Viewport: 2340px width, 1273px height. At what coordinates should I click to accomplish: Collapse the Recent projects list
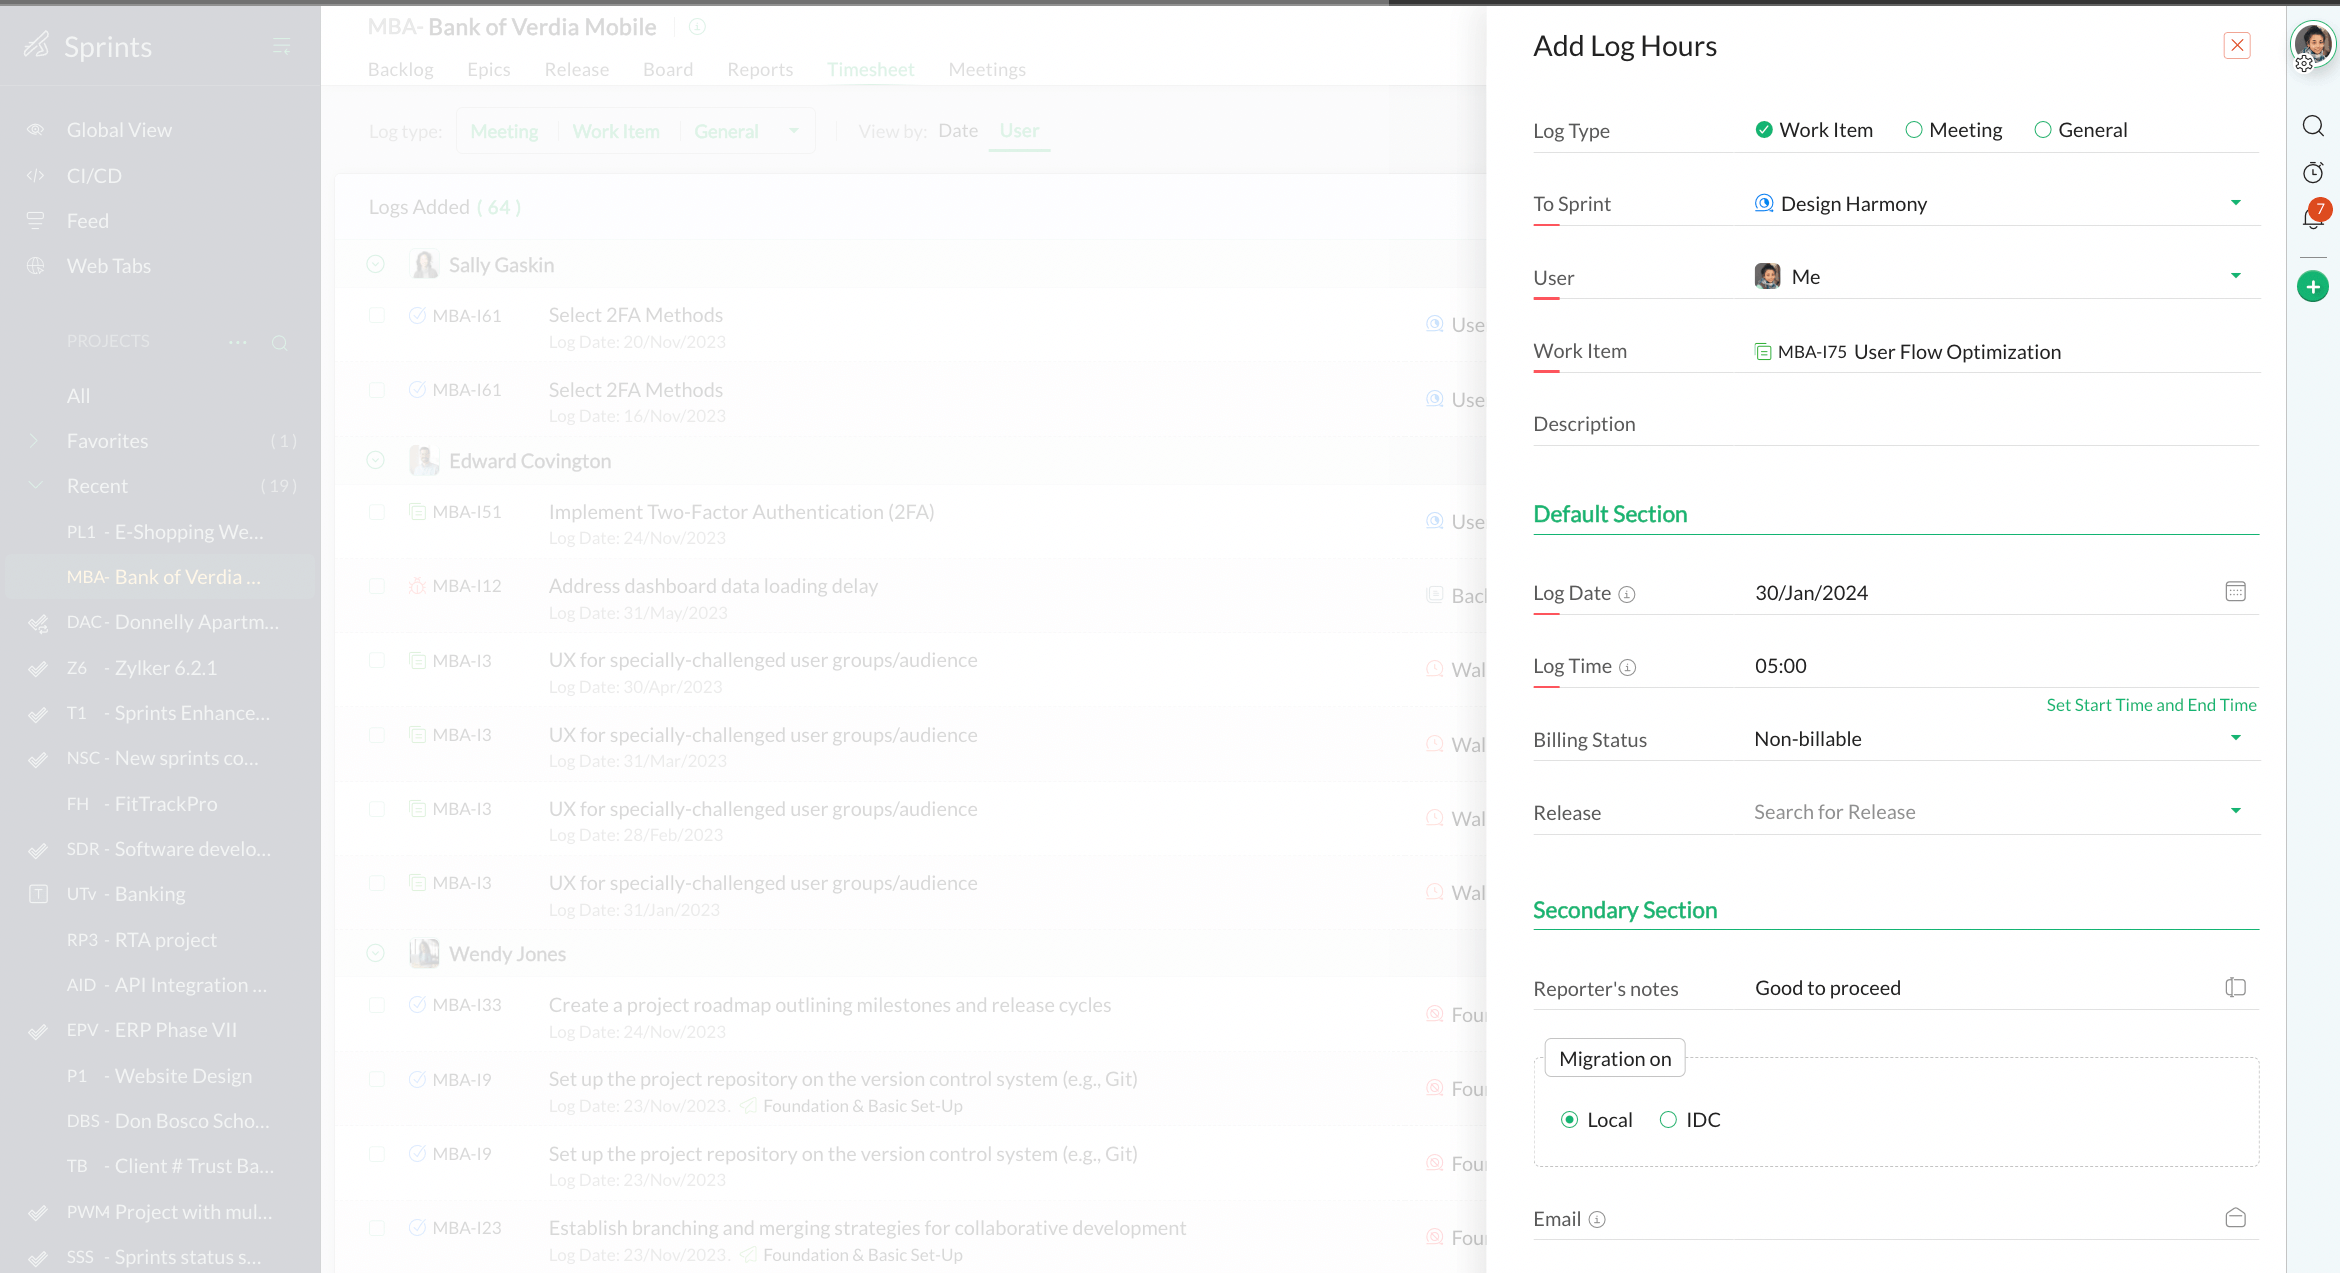(36, 486)
